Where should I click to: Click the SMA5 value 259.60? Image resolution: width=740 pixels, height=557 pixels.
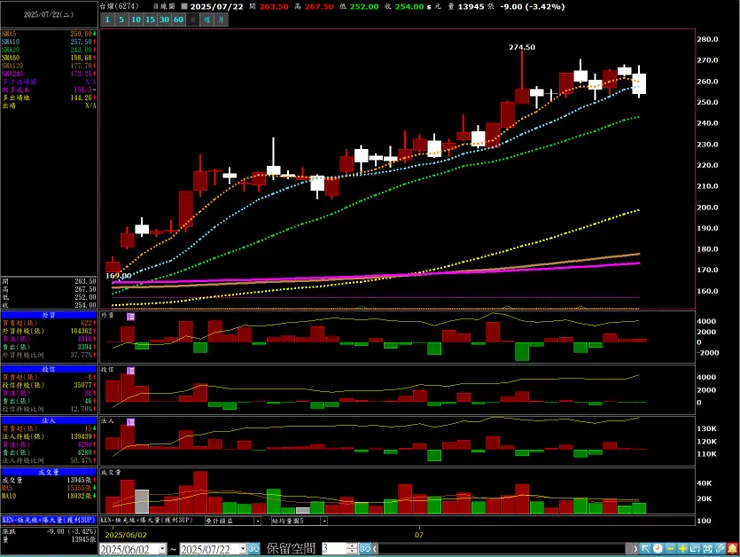81,34
